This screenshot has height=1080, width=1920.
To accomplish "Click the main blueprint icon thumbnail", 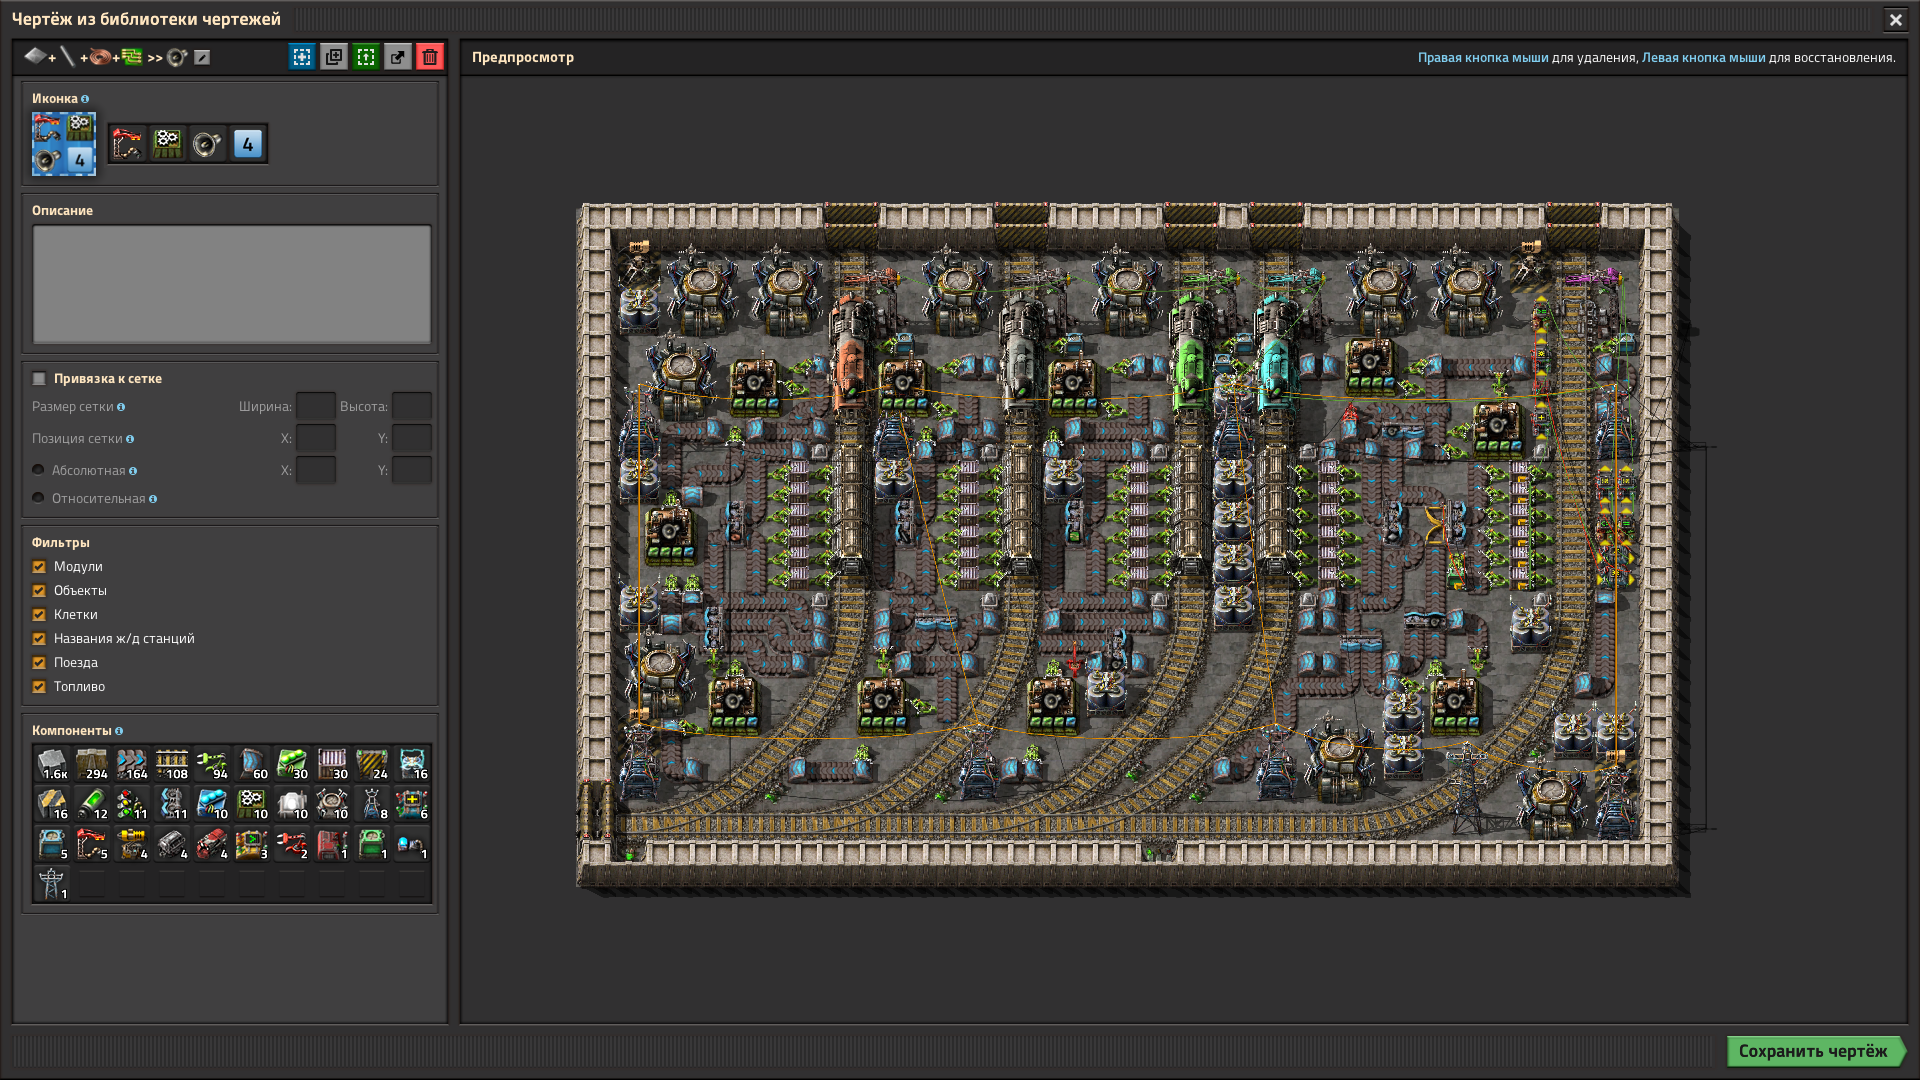I will pos(64,144).
